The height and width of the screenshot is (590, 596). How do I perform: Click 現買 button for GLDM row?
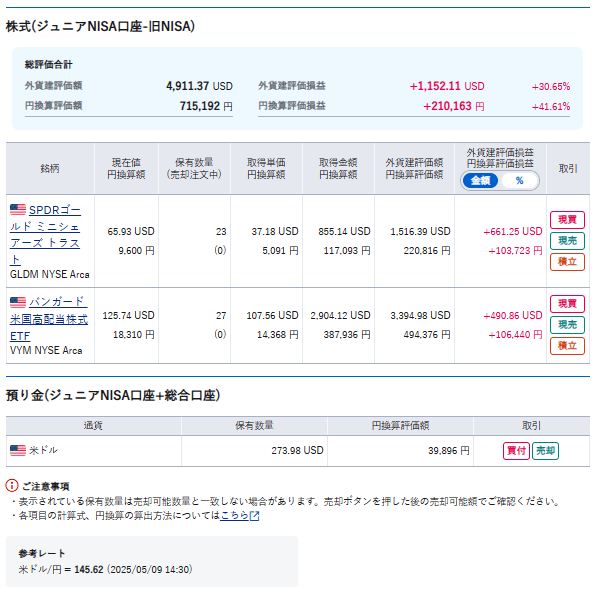pos(567,220)
